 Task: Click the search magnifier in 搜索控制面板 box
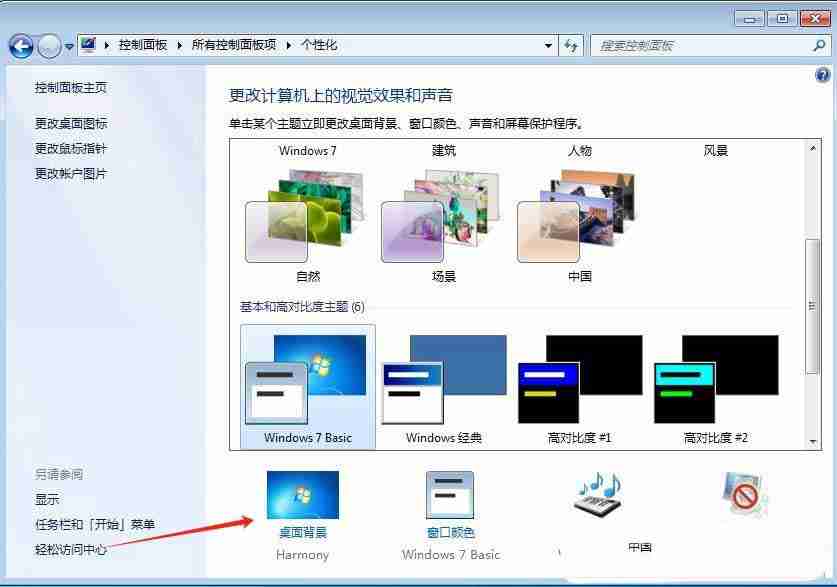tap(818, 44)
